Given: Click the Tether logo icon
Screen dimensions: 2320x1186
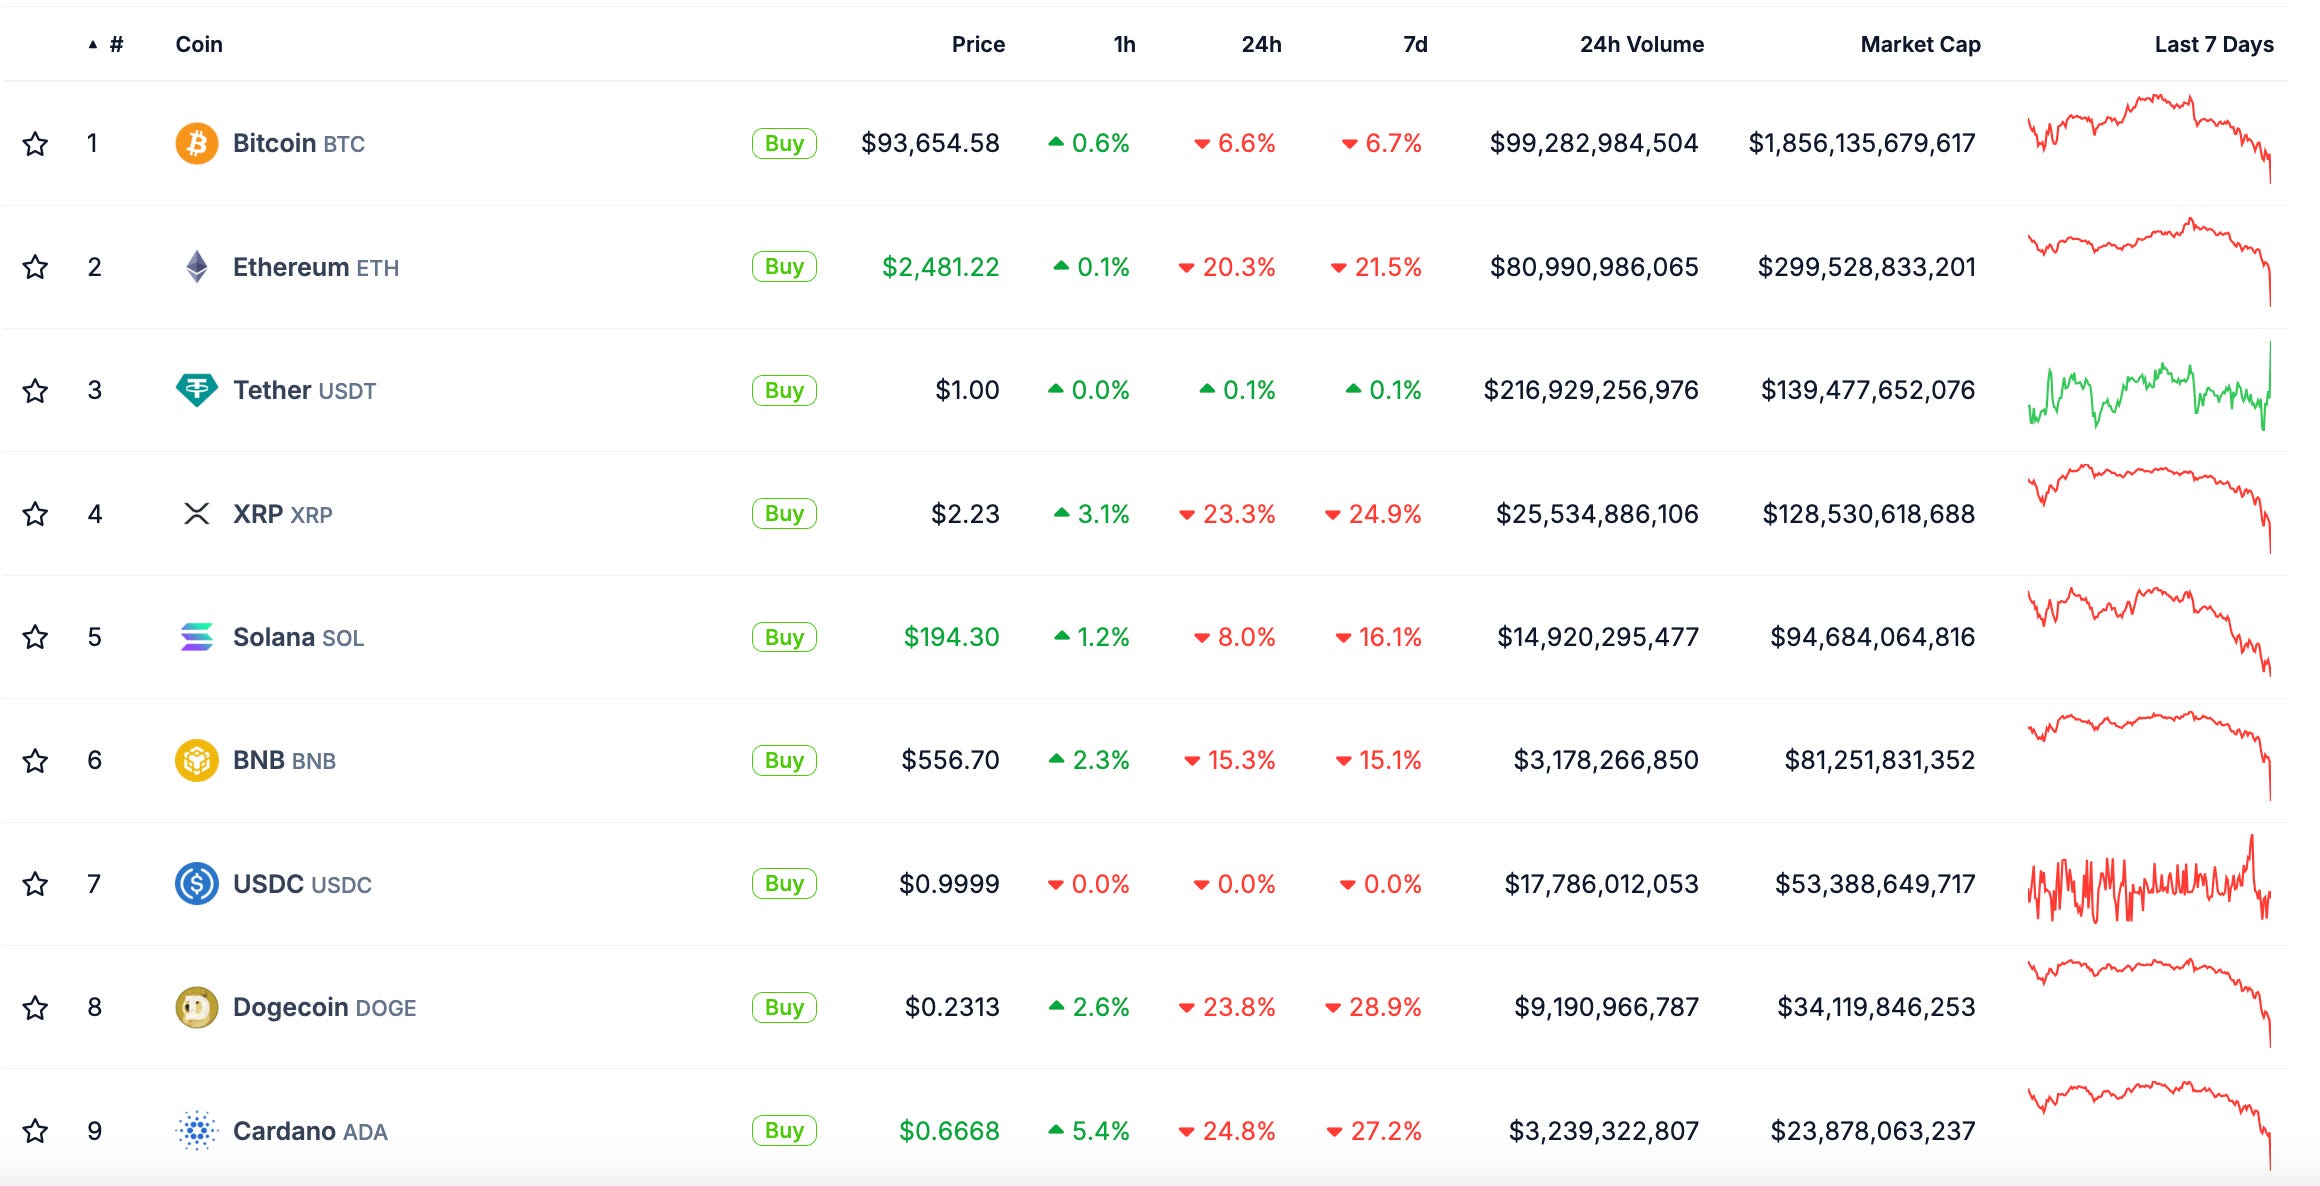Looking at the screenshot, I should pyautogui.click(x=197, y=390).
